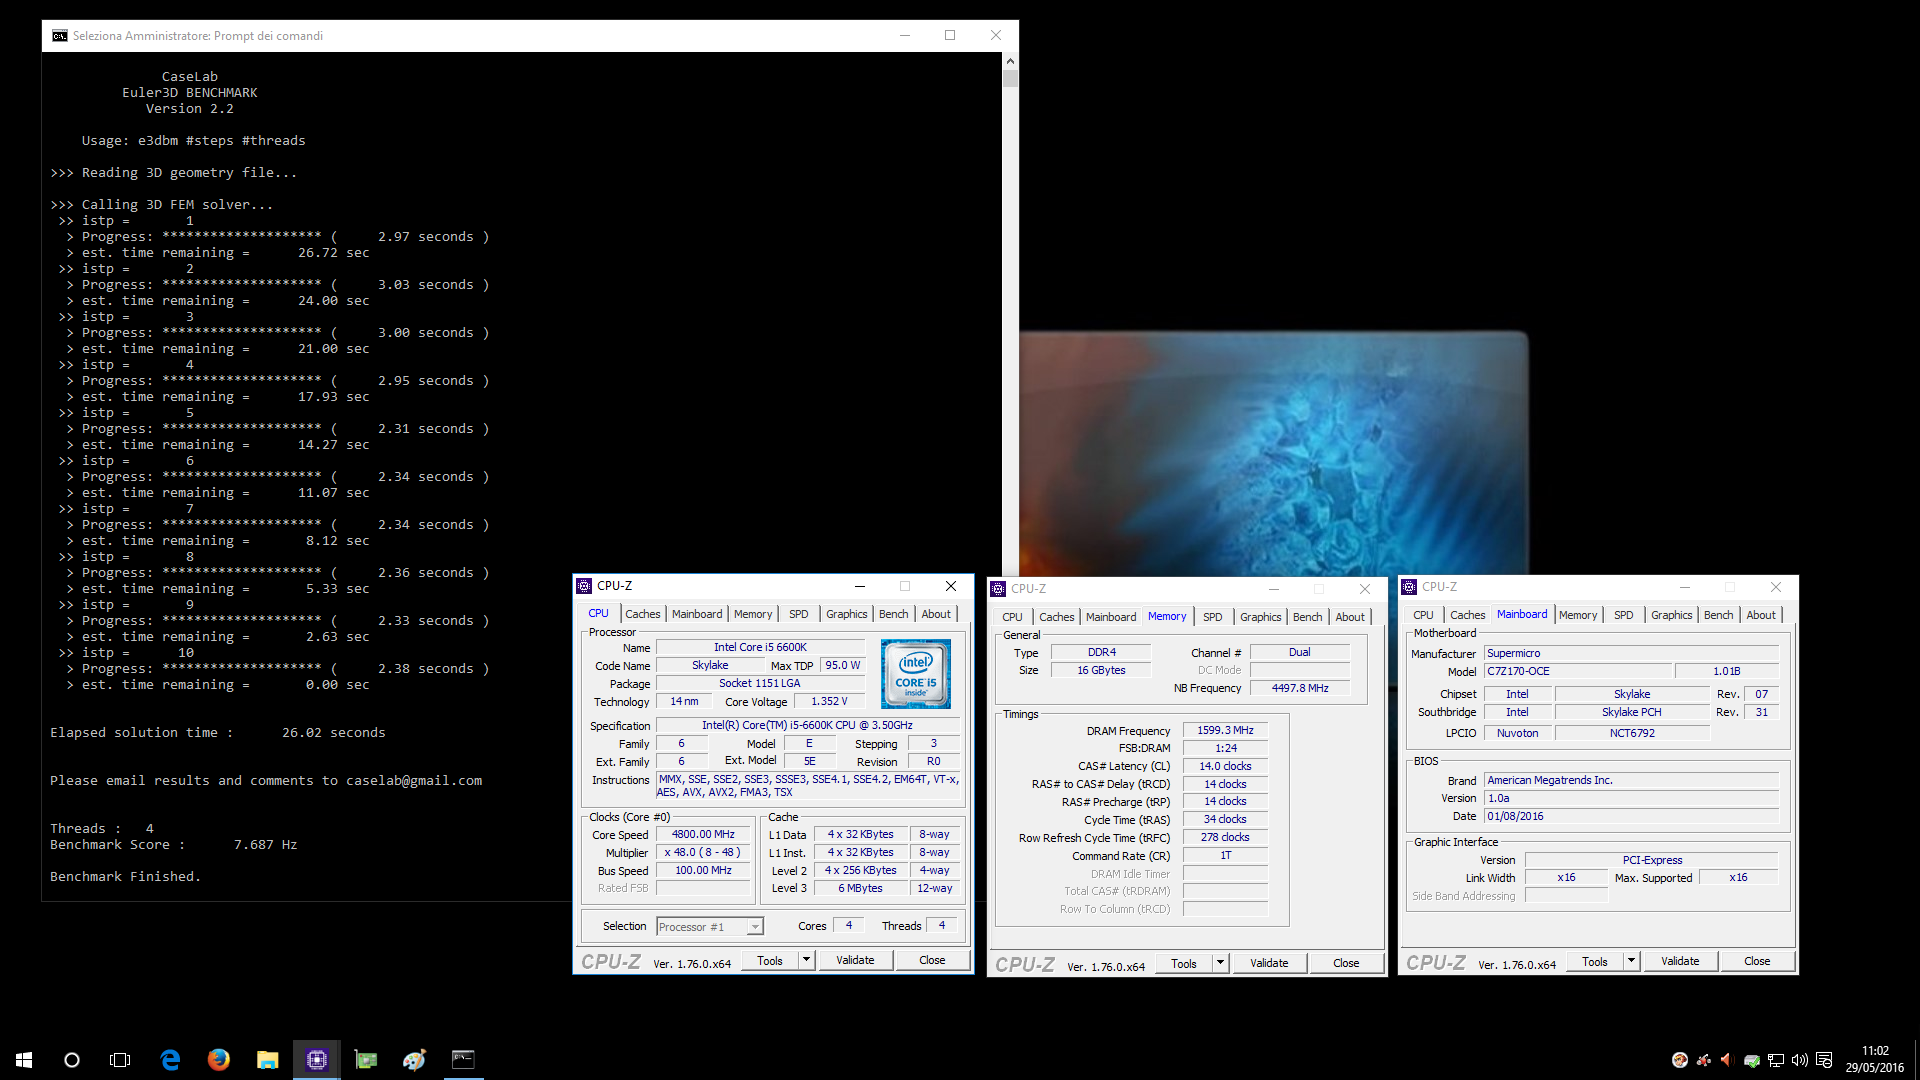Click the Manufacturer Supermicro field
Viewport: 1920px width, 1080px height.
[x=1631, y=653]
